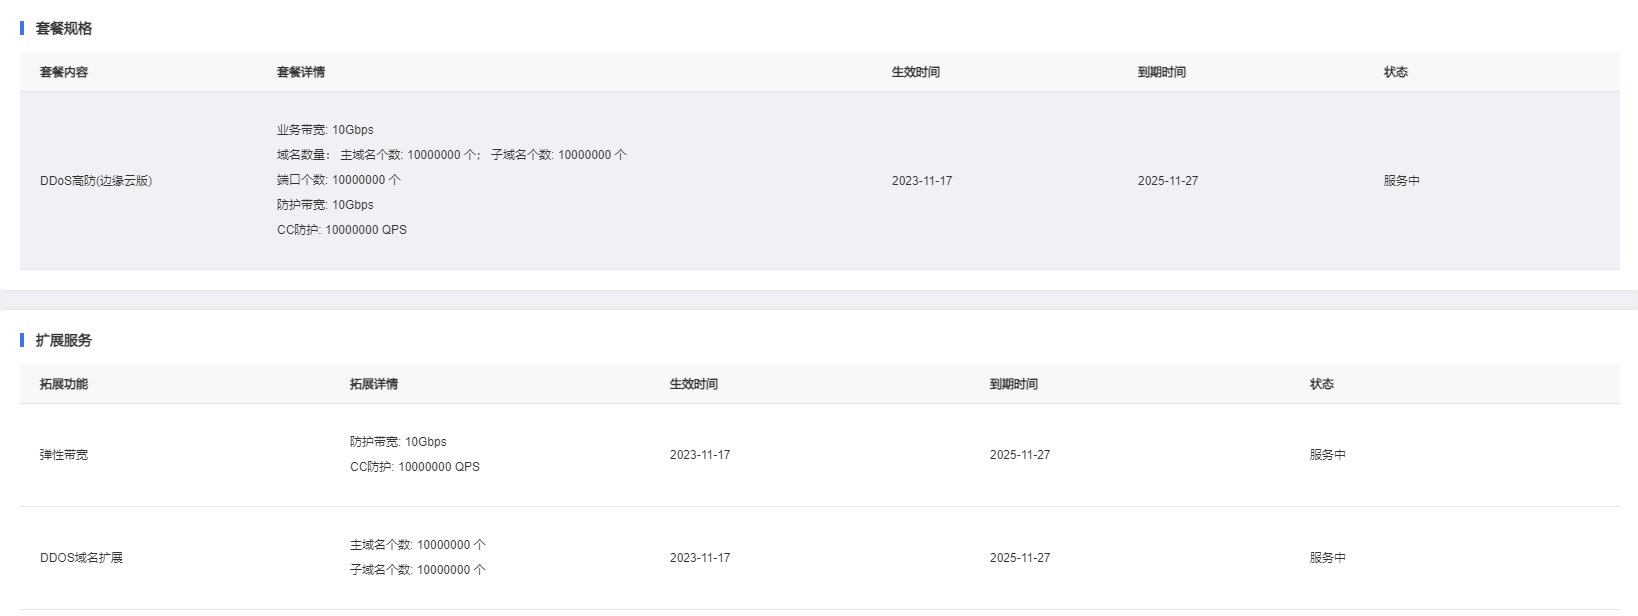Click the DDoS高防(边缘云版) package name
1638x616 pixels.
(x=96, y=181)
